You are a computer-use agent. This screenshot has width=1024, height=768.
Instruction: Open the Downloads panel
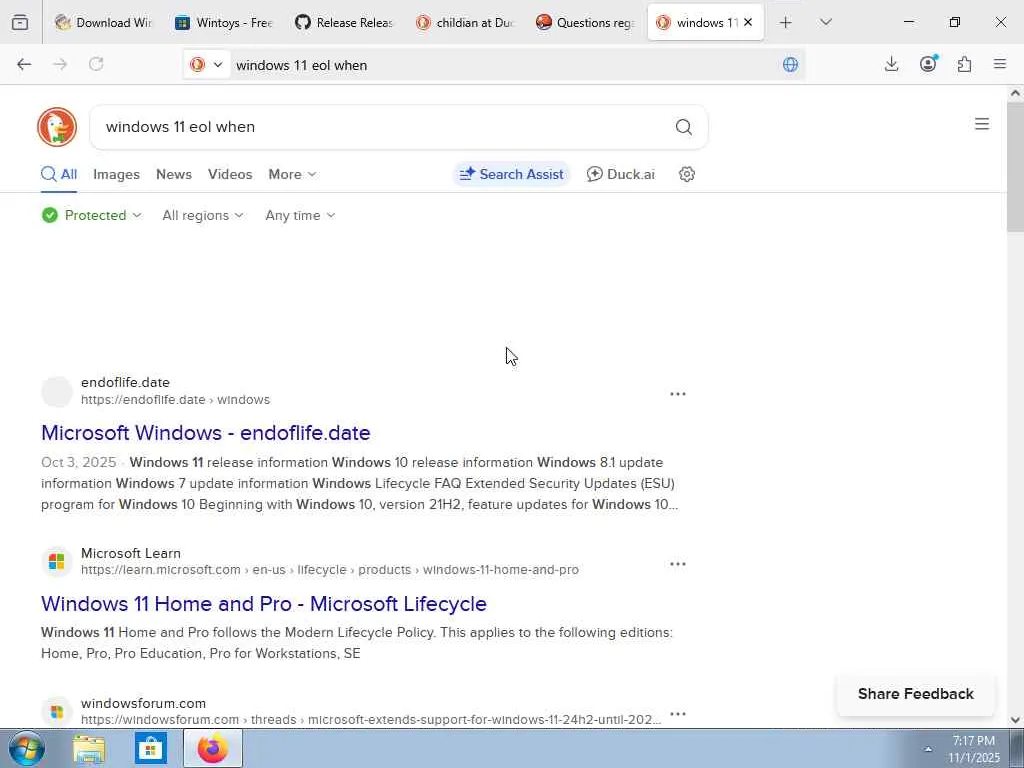[x=891, y=64]
